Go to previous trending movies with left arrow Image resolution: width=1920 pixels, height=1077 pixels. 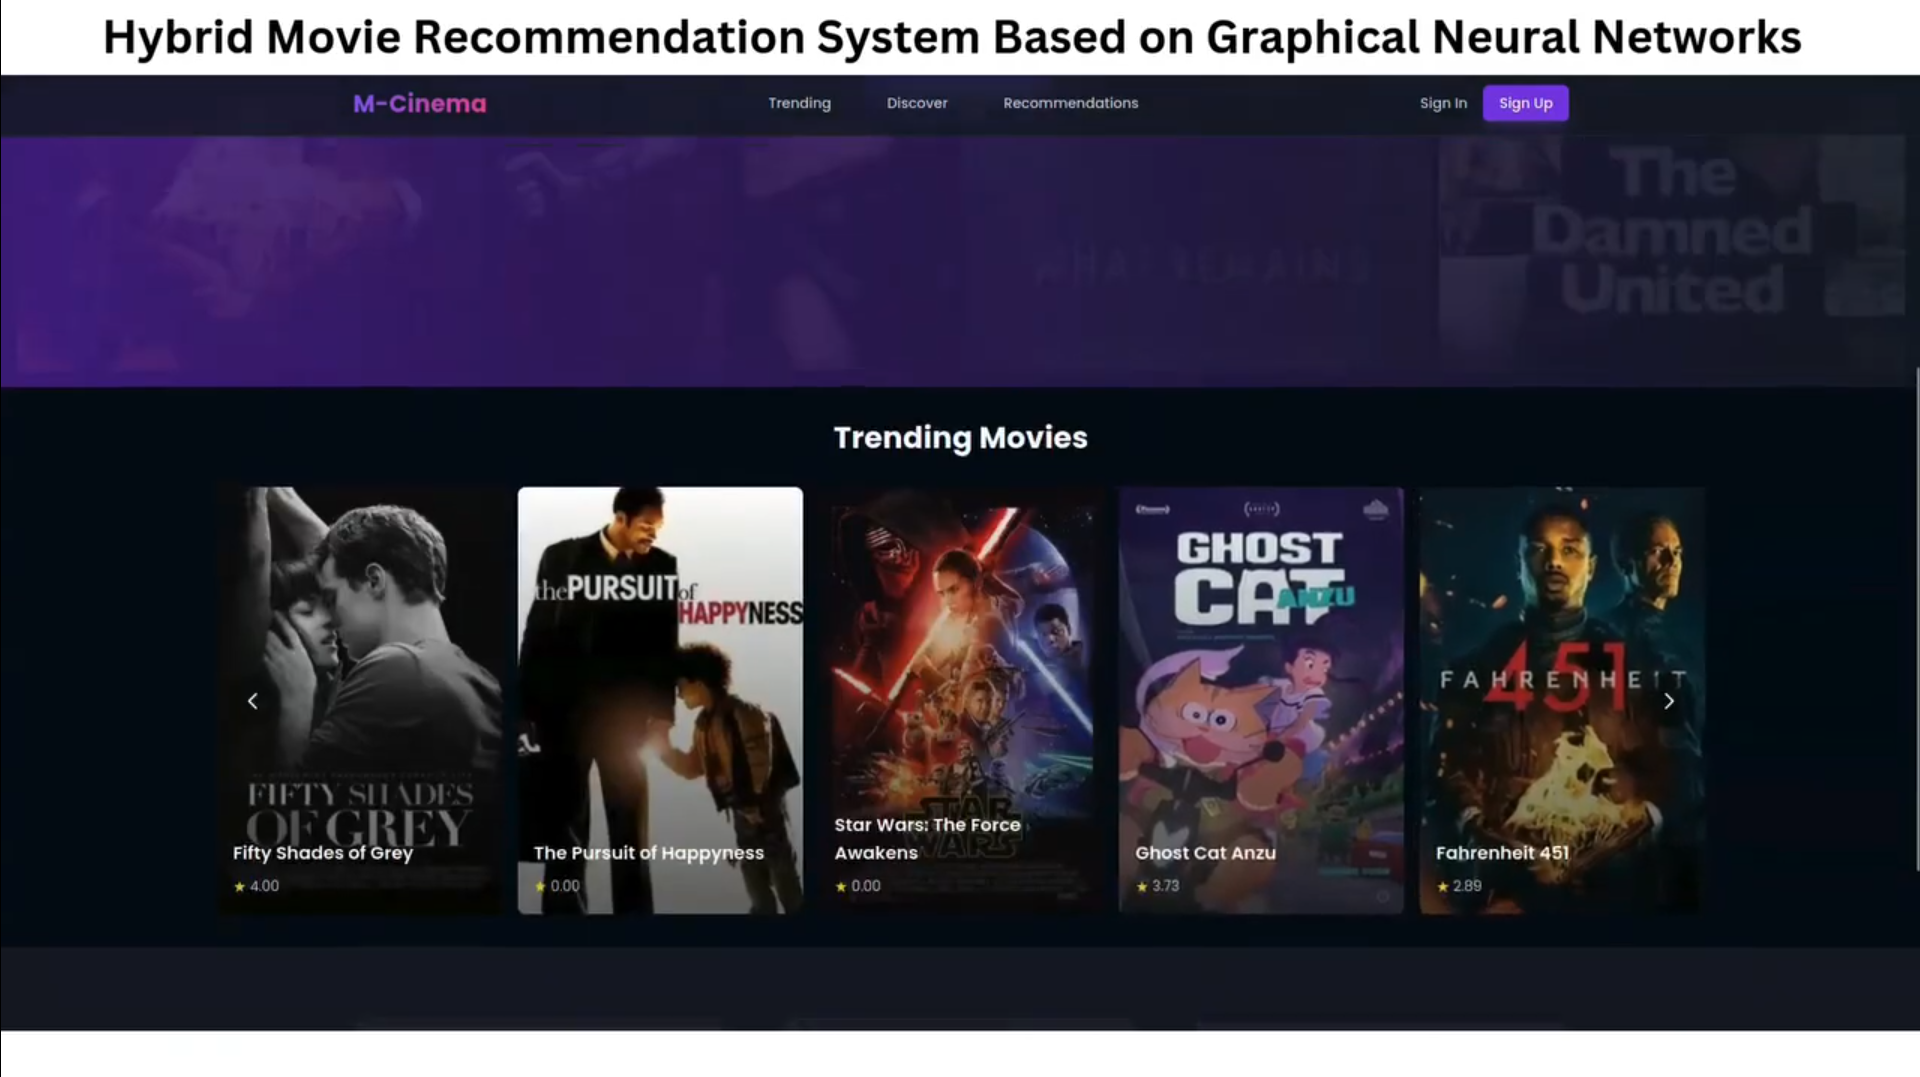coord(252,701)
